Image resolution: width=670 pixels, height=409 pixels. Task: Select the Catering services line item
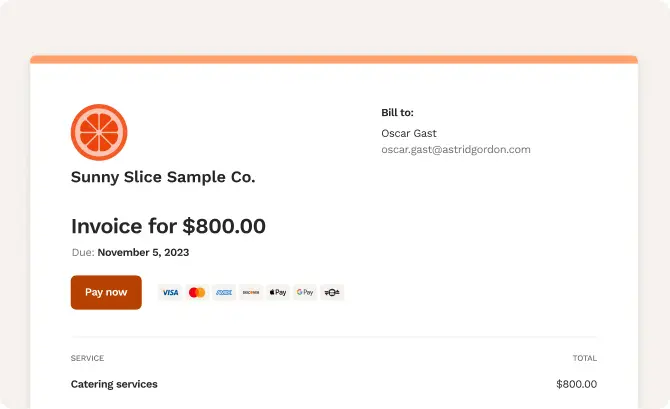tap(114, 384)
